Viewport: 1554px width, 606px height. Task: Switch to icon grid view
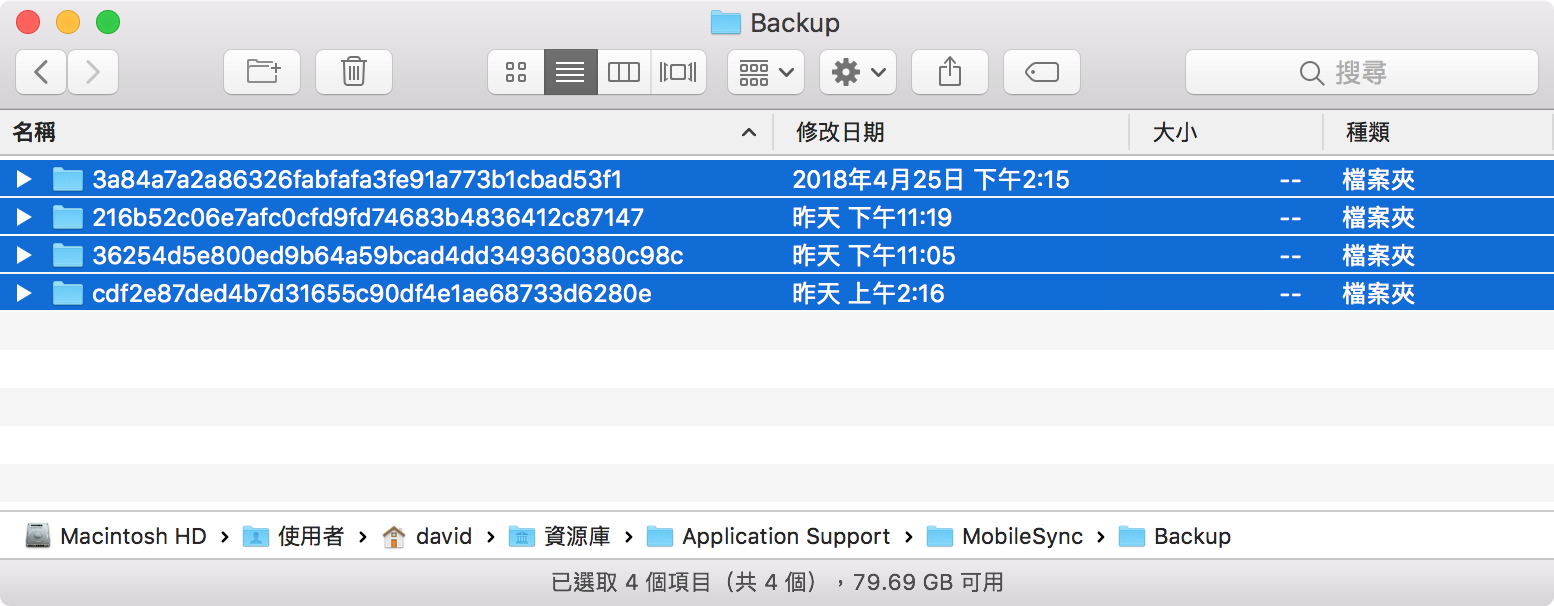[x=516, y=72]
